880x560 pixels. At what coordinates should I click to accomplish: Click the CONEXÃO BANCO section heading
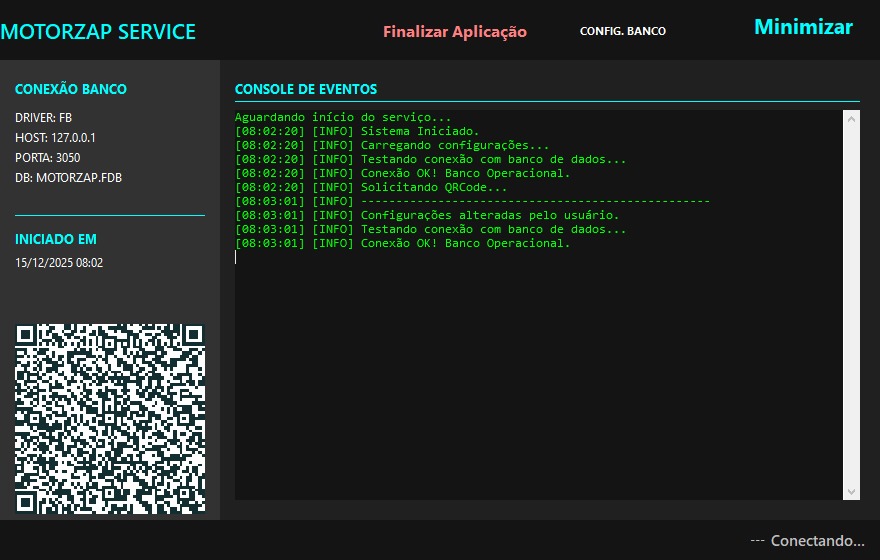point(70,89)
